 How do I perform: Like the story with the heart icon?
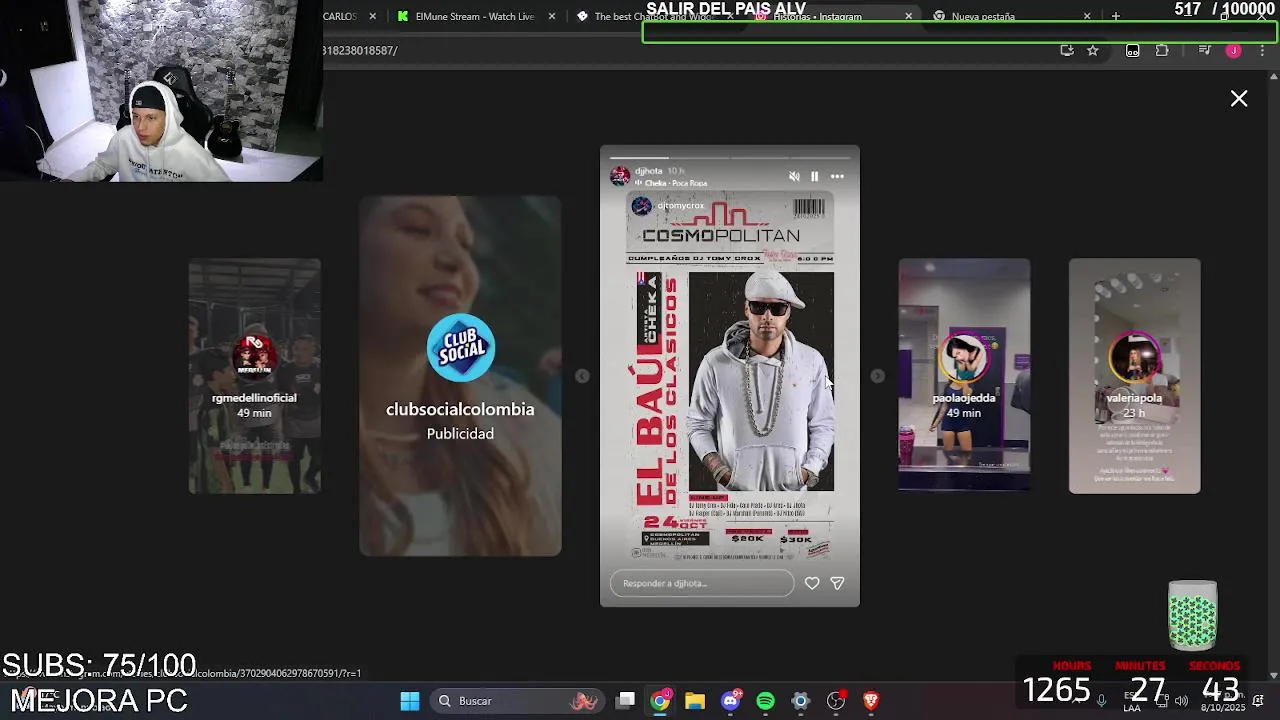[x=812, y=583]
